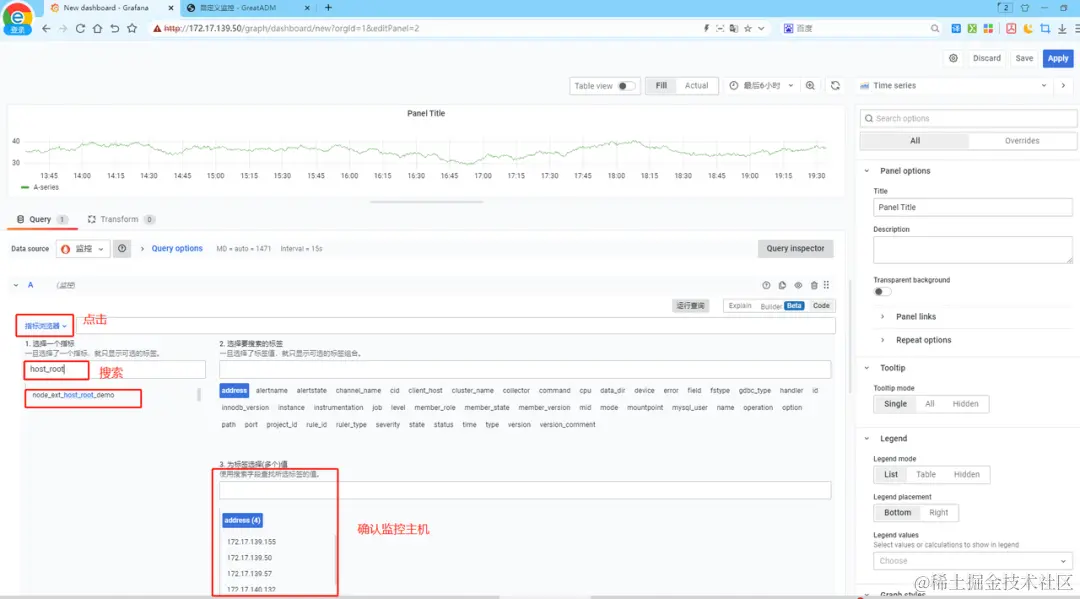Viewport: 1080px width, 599px height.
Task: Open browser home page icon
Action: pyautogui.click(x=97, y=28)
